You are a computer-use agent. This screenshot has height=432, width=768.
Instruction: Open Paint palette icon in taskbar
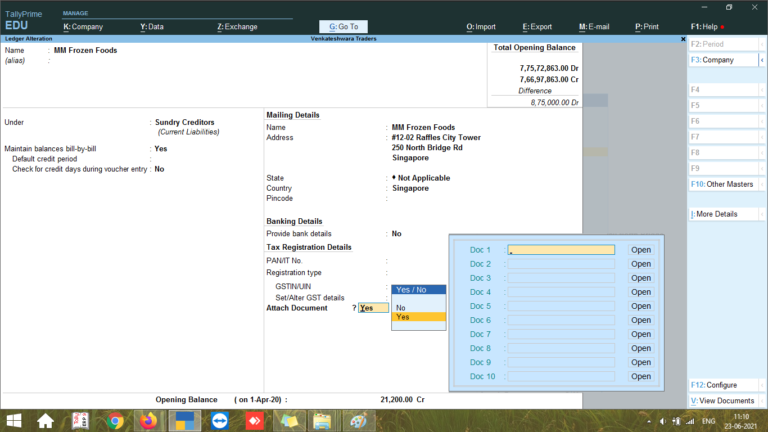pyautogui.click(x=359, y=421)
